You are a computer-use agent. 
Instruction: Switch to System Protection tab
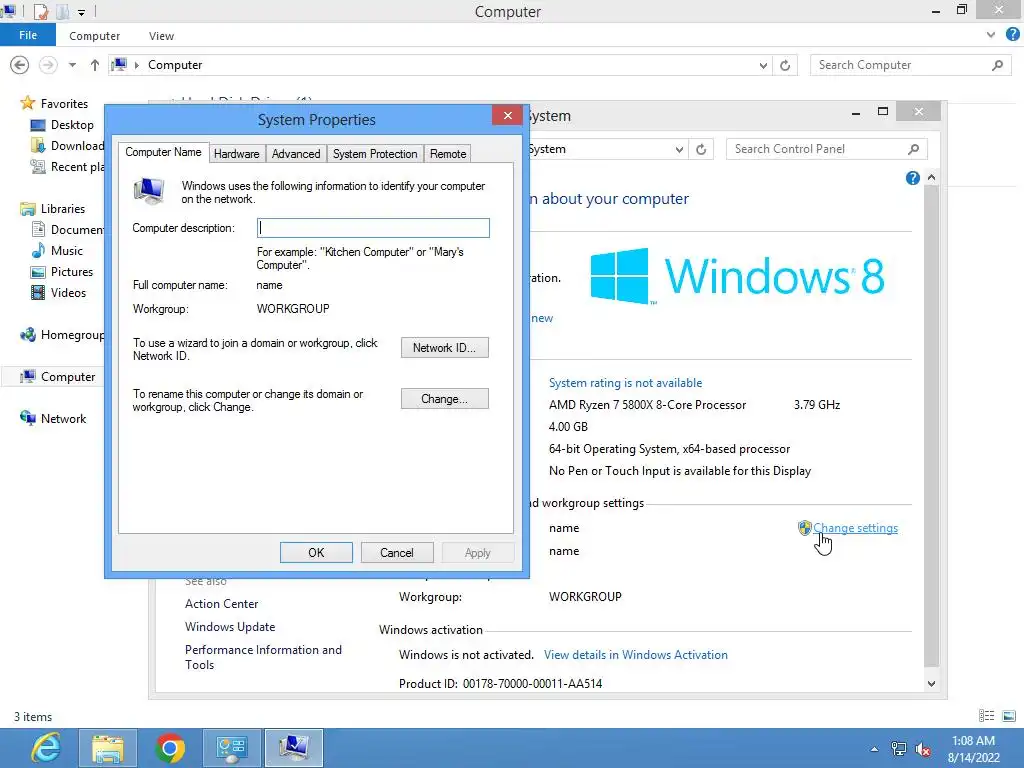pyautogui.click(x=375, y=153)
